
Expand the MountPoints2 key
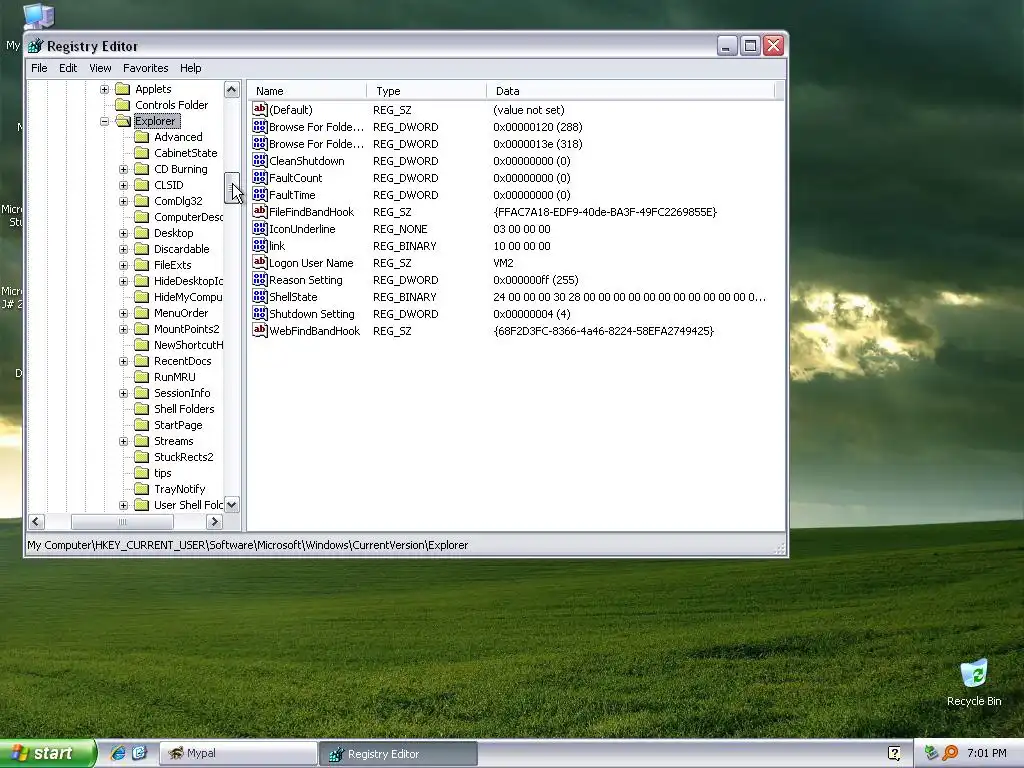click(123, 329)
